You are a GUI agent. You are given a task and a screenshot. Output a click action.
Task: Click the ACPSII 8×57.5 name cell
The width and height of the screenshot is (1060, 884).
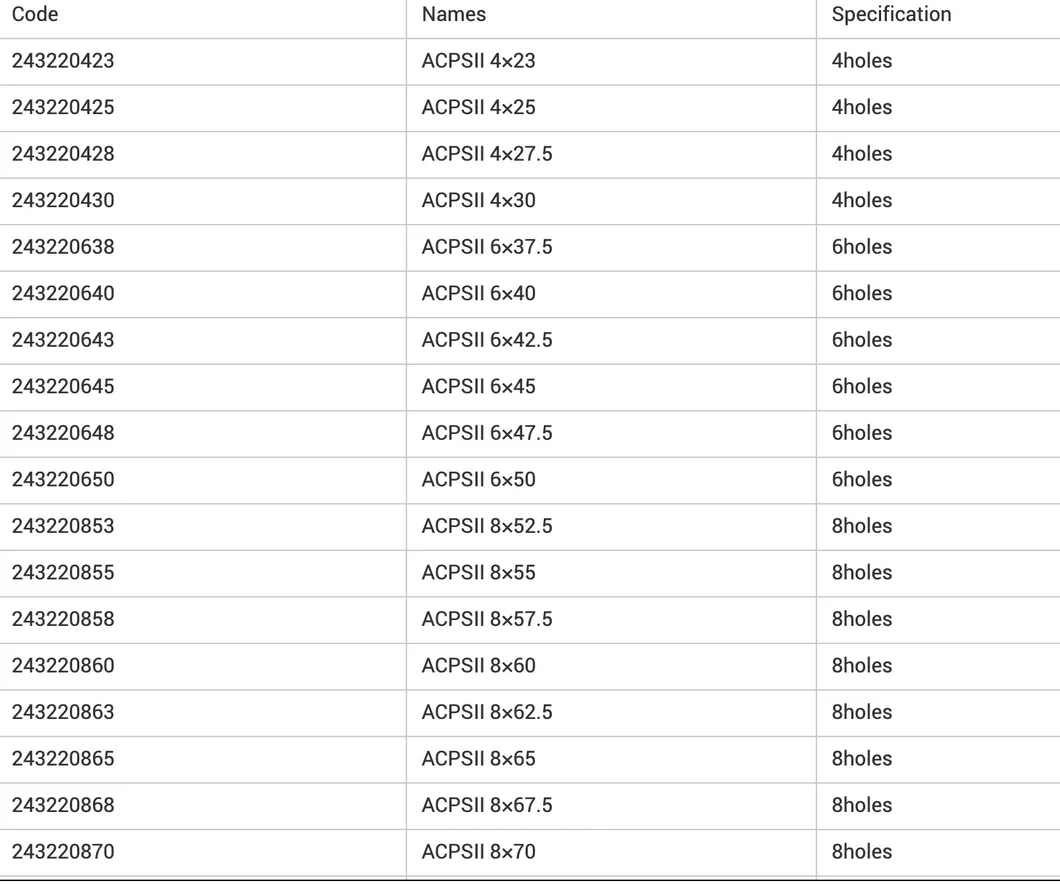(486, 619)
